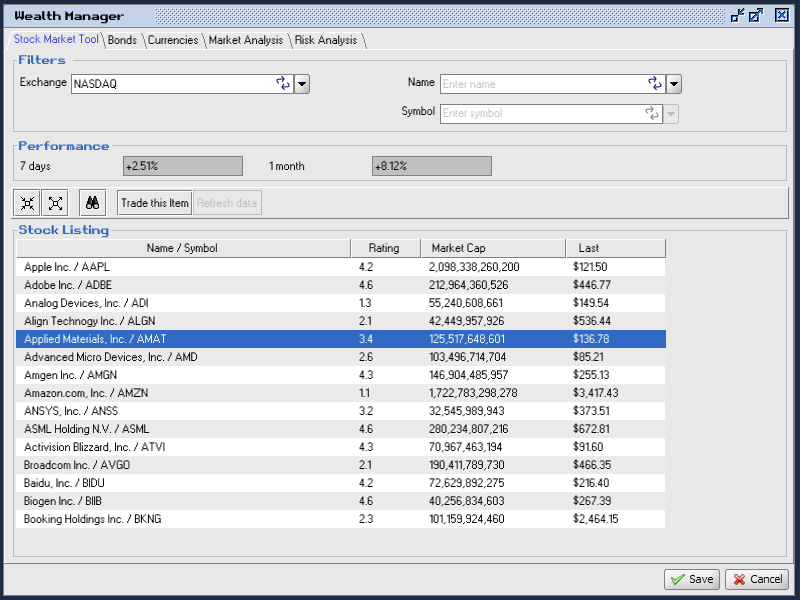
Task: Click the last price $216.40
Action: click(x=591, y=483)
